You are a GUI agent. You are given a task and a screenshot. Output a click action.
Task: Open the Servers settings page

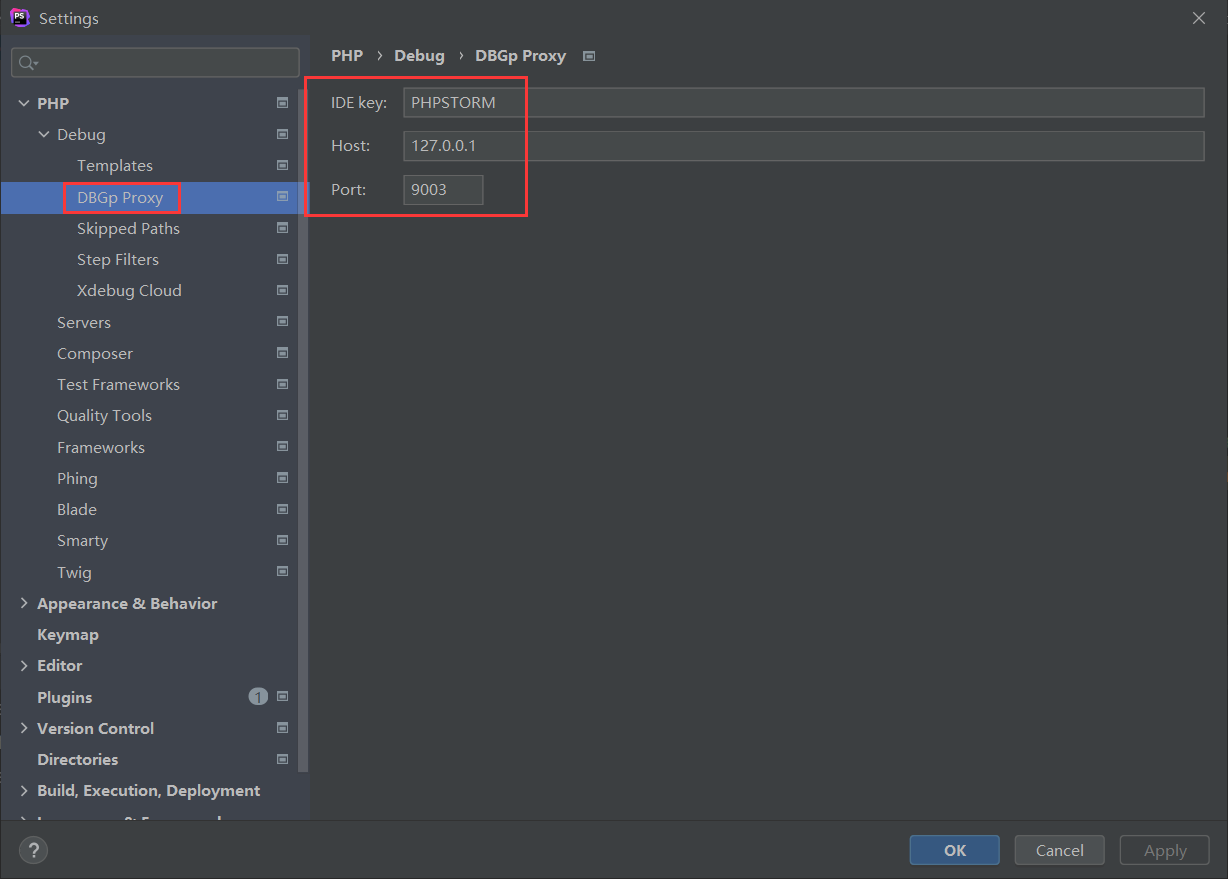pos(84,322)
